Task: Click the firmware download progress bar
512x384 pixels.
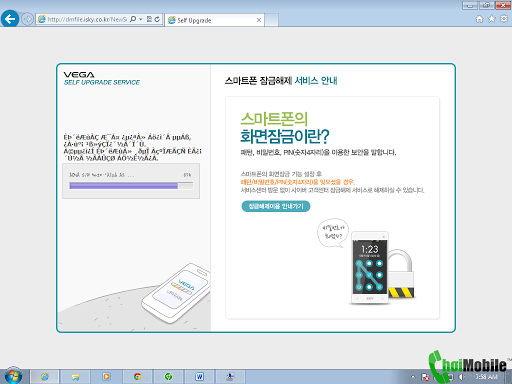Action: 131,186
